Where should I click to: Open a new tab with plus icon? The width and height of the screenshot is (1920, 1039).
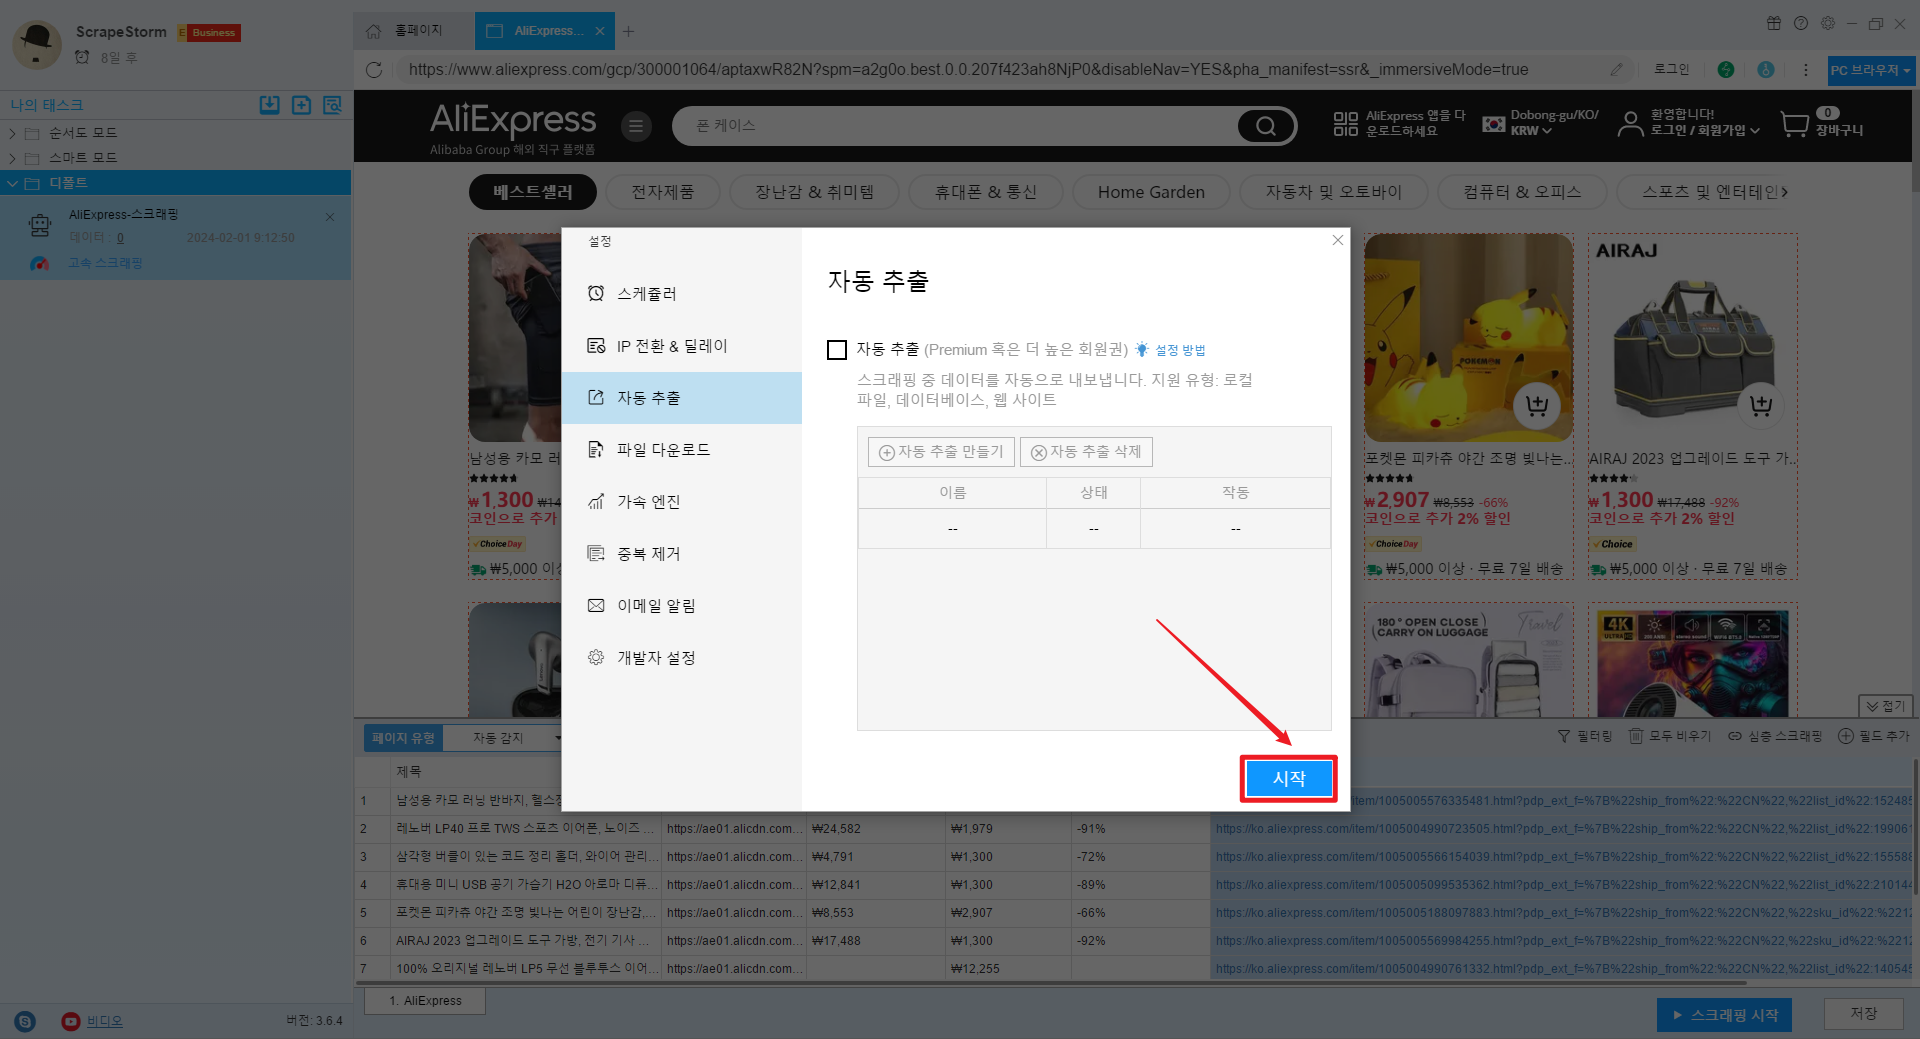tap(628, 31)
